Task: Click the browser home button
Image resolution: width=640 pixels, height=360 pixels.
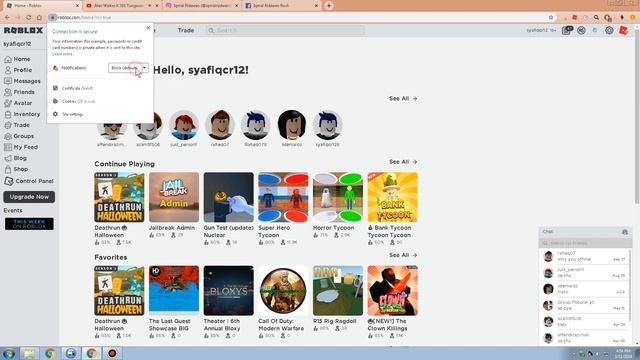Action: pyautogui.click(x=39, y=18)
